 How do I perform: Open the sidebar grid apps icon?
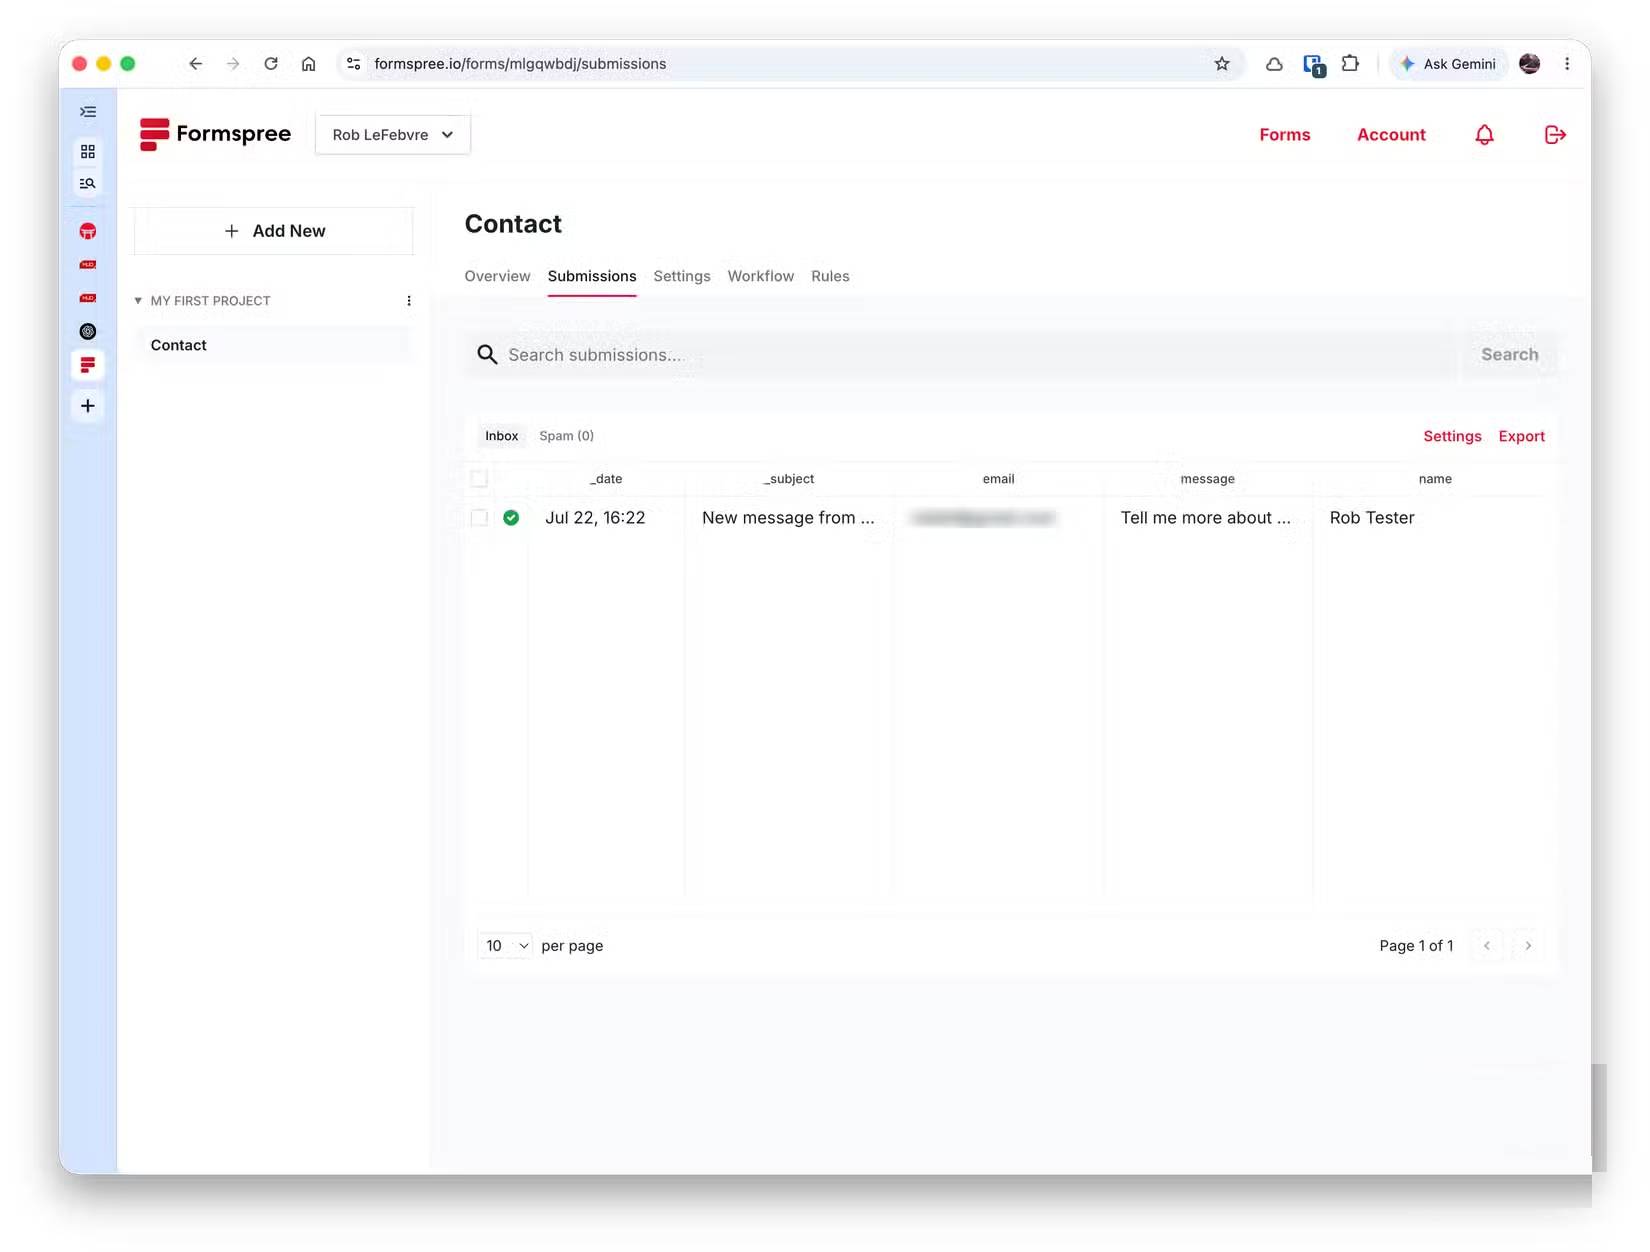[88, 151]
